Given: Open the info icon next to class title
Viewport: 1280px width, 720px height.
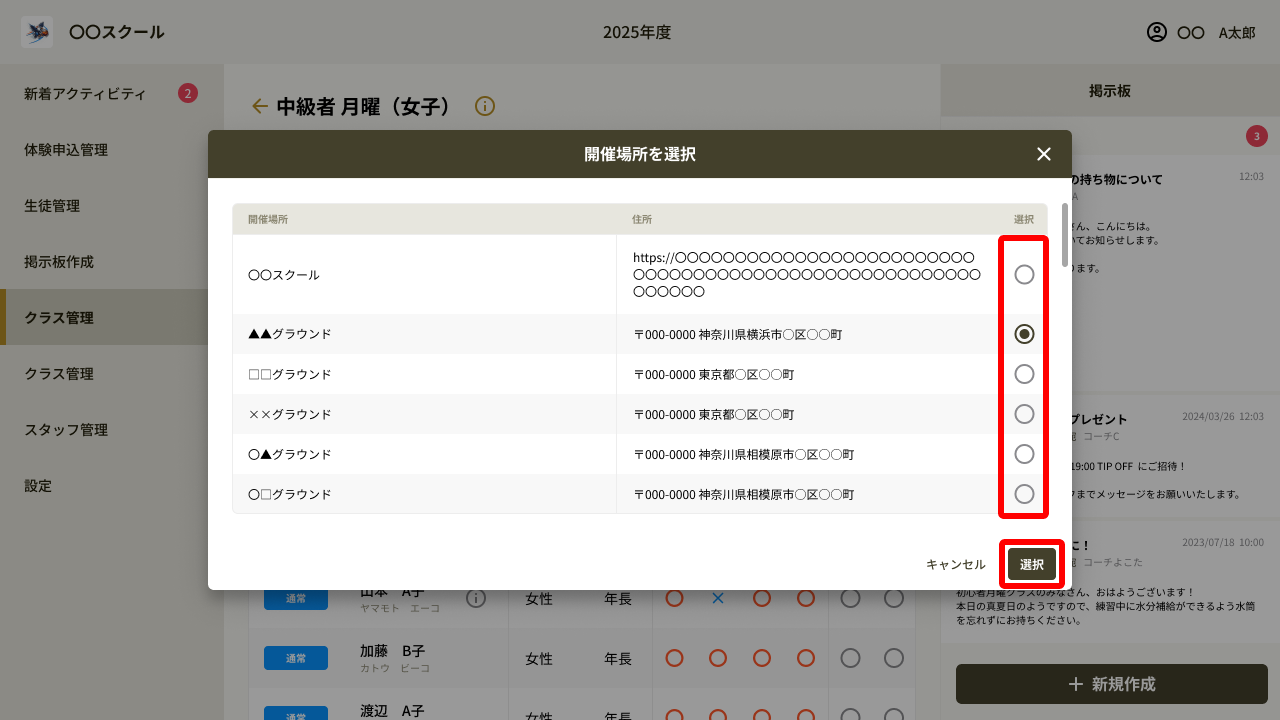Looking at the screenshot, I should click(x=485, y=106).
